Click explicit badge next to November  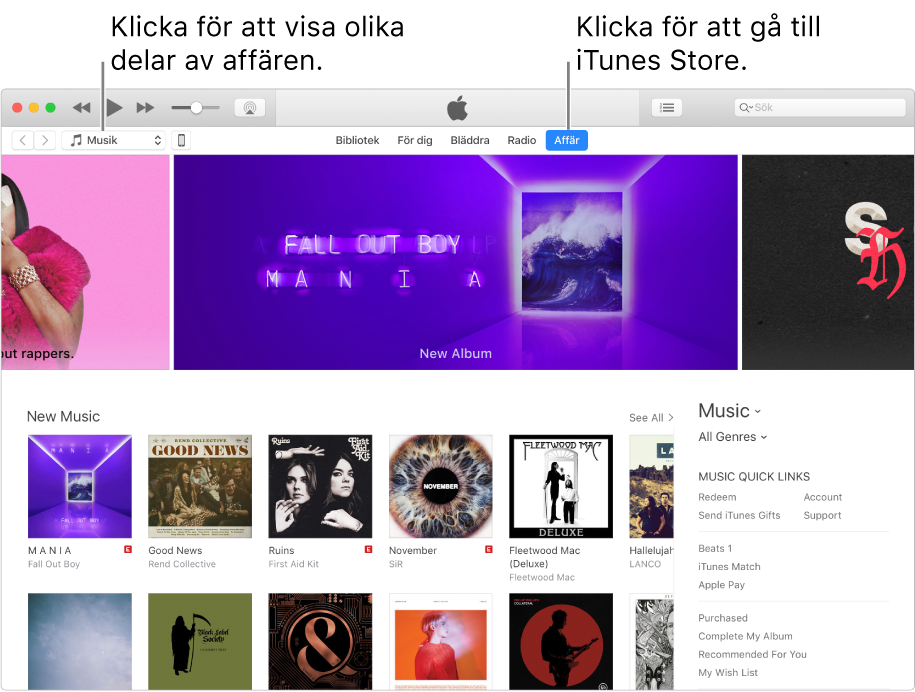488,549
